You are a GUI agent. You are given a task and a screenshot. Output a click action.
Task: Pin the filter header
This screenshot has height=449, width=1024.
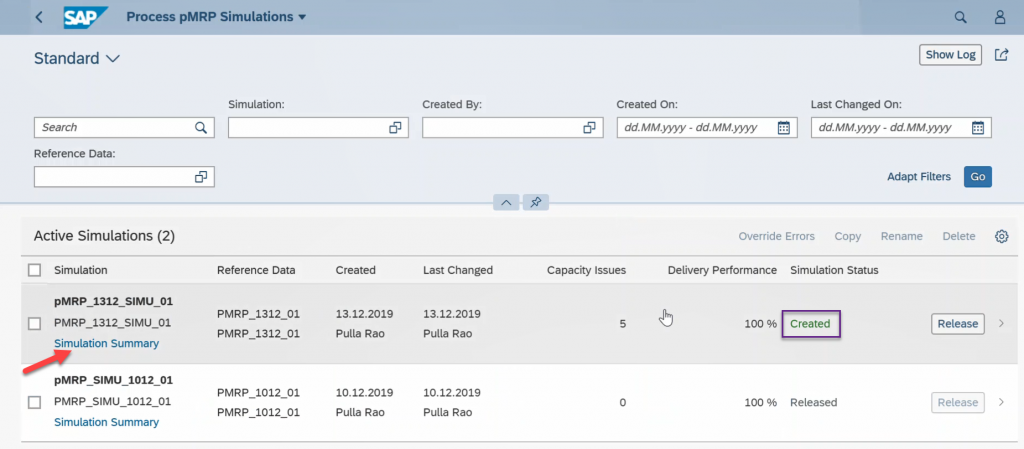(x=536, y=202)
